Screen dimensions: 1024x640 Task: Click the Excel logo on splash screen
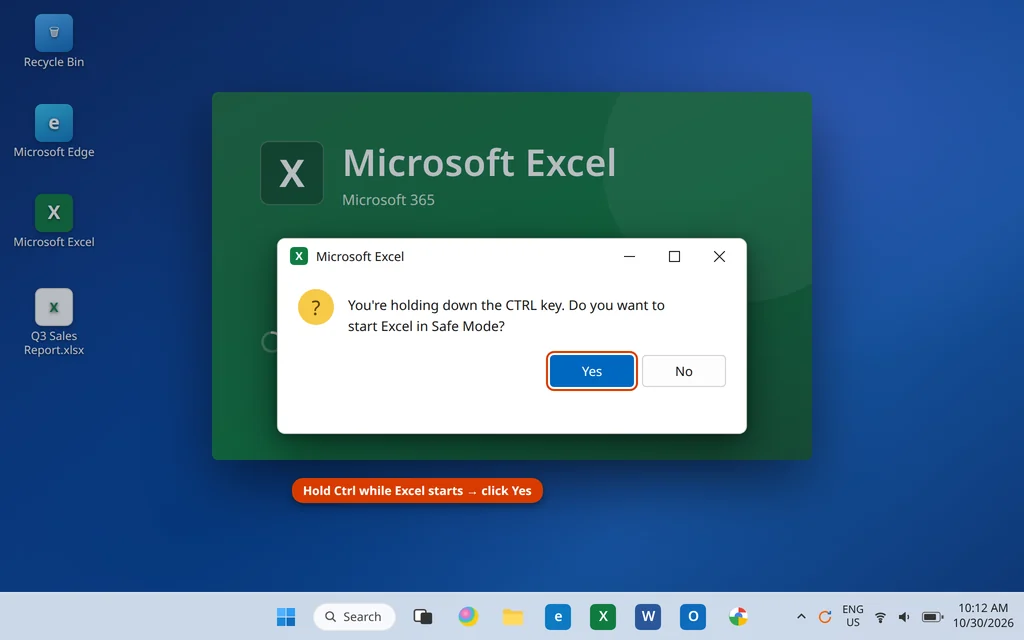[x=292, y=173]
